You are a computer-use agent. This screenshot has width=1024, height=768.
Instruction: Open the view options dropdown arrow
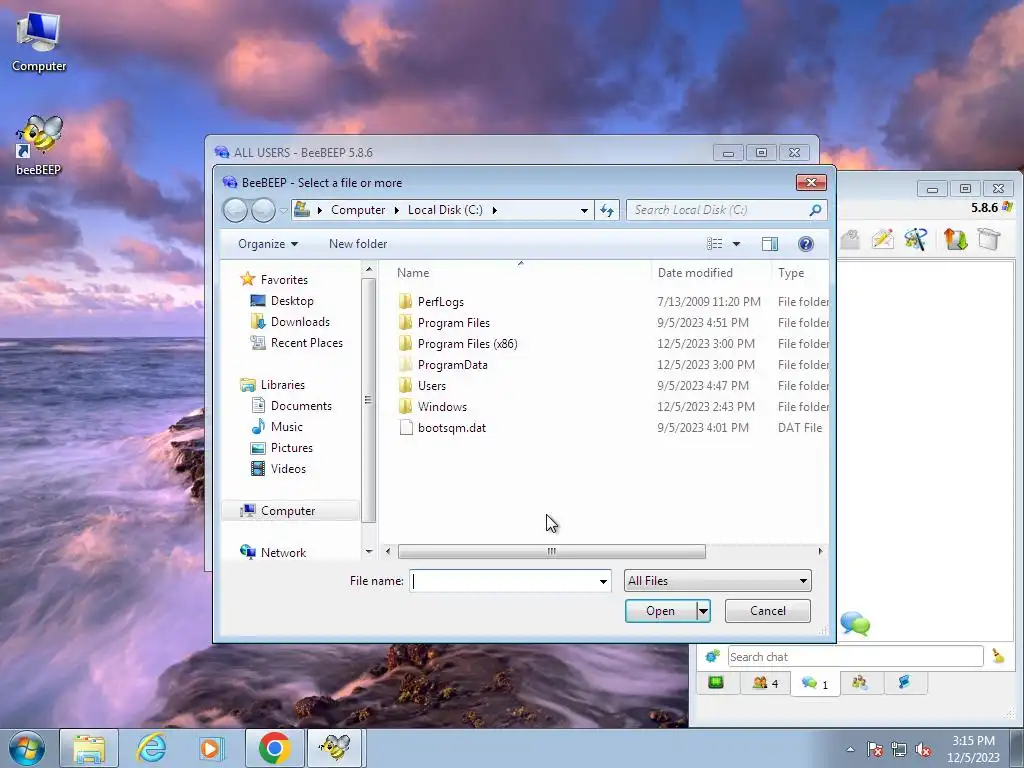(x=737, y=244)
